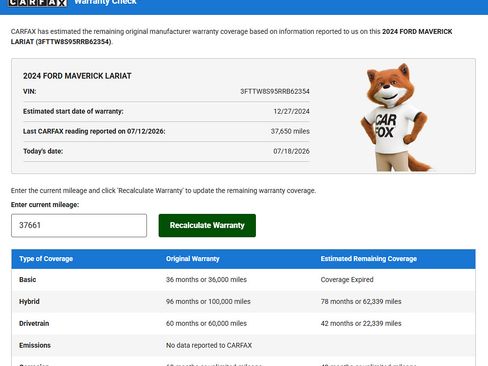The image size is (488, 366).
Task: Click the 'Last CARFAX reading reported on 07/12/2026:' label
Action: 94,131
